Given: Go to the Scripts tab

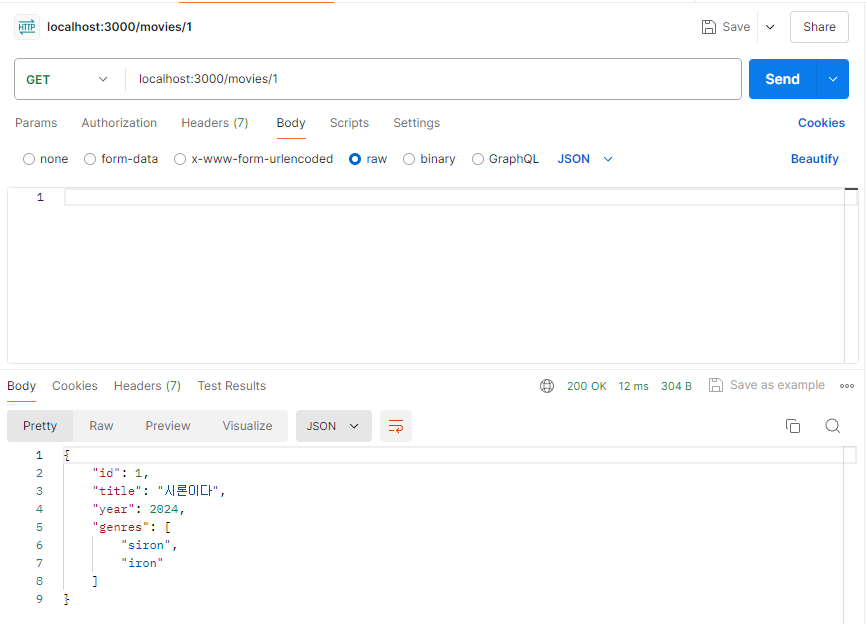Looking at the screenshot, I should coord(349,123).
